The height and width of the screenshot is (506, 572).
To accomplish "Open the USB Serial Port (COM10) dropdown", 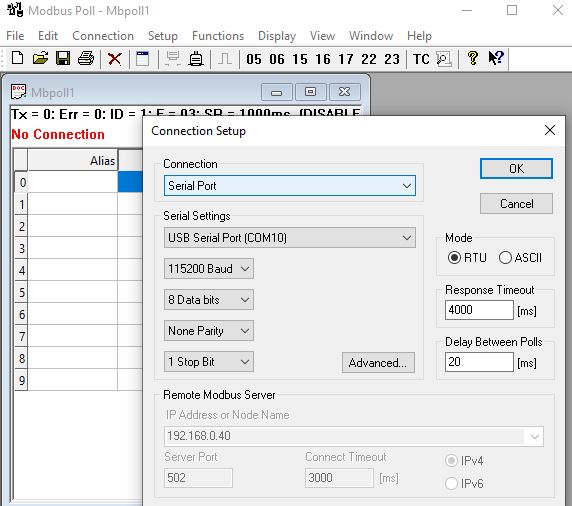I will [x=290, y=238].
